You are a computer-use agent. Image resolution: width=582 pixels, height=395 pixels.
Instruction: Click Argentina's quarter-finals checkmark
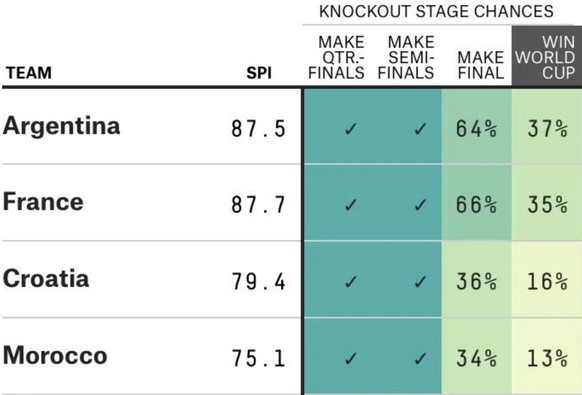tap(350, 129)
